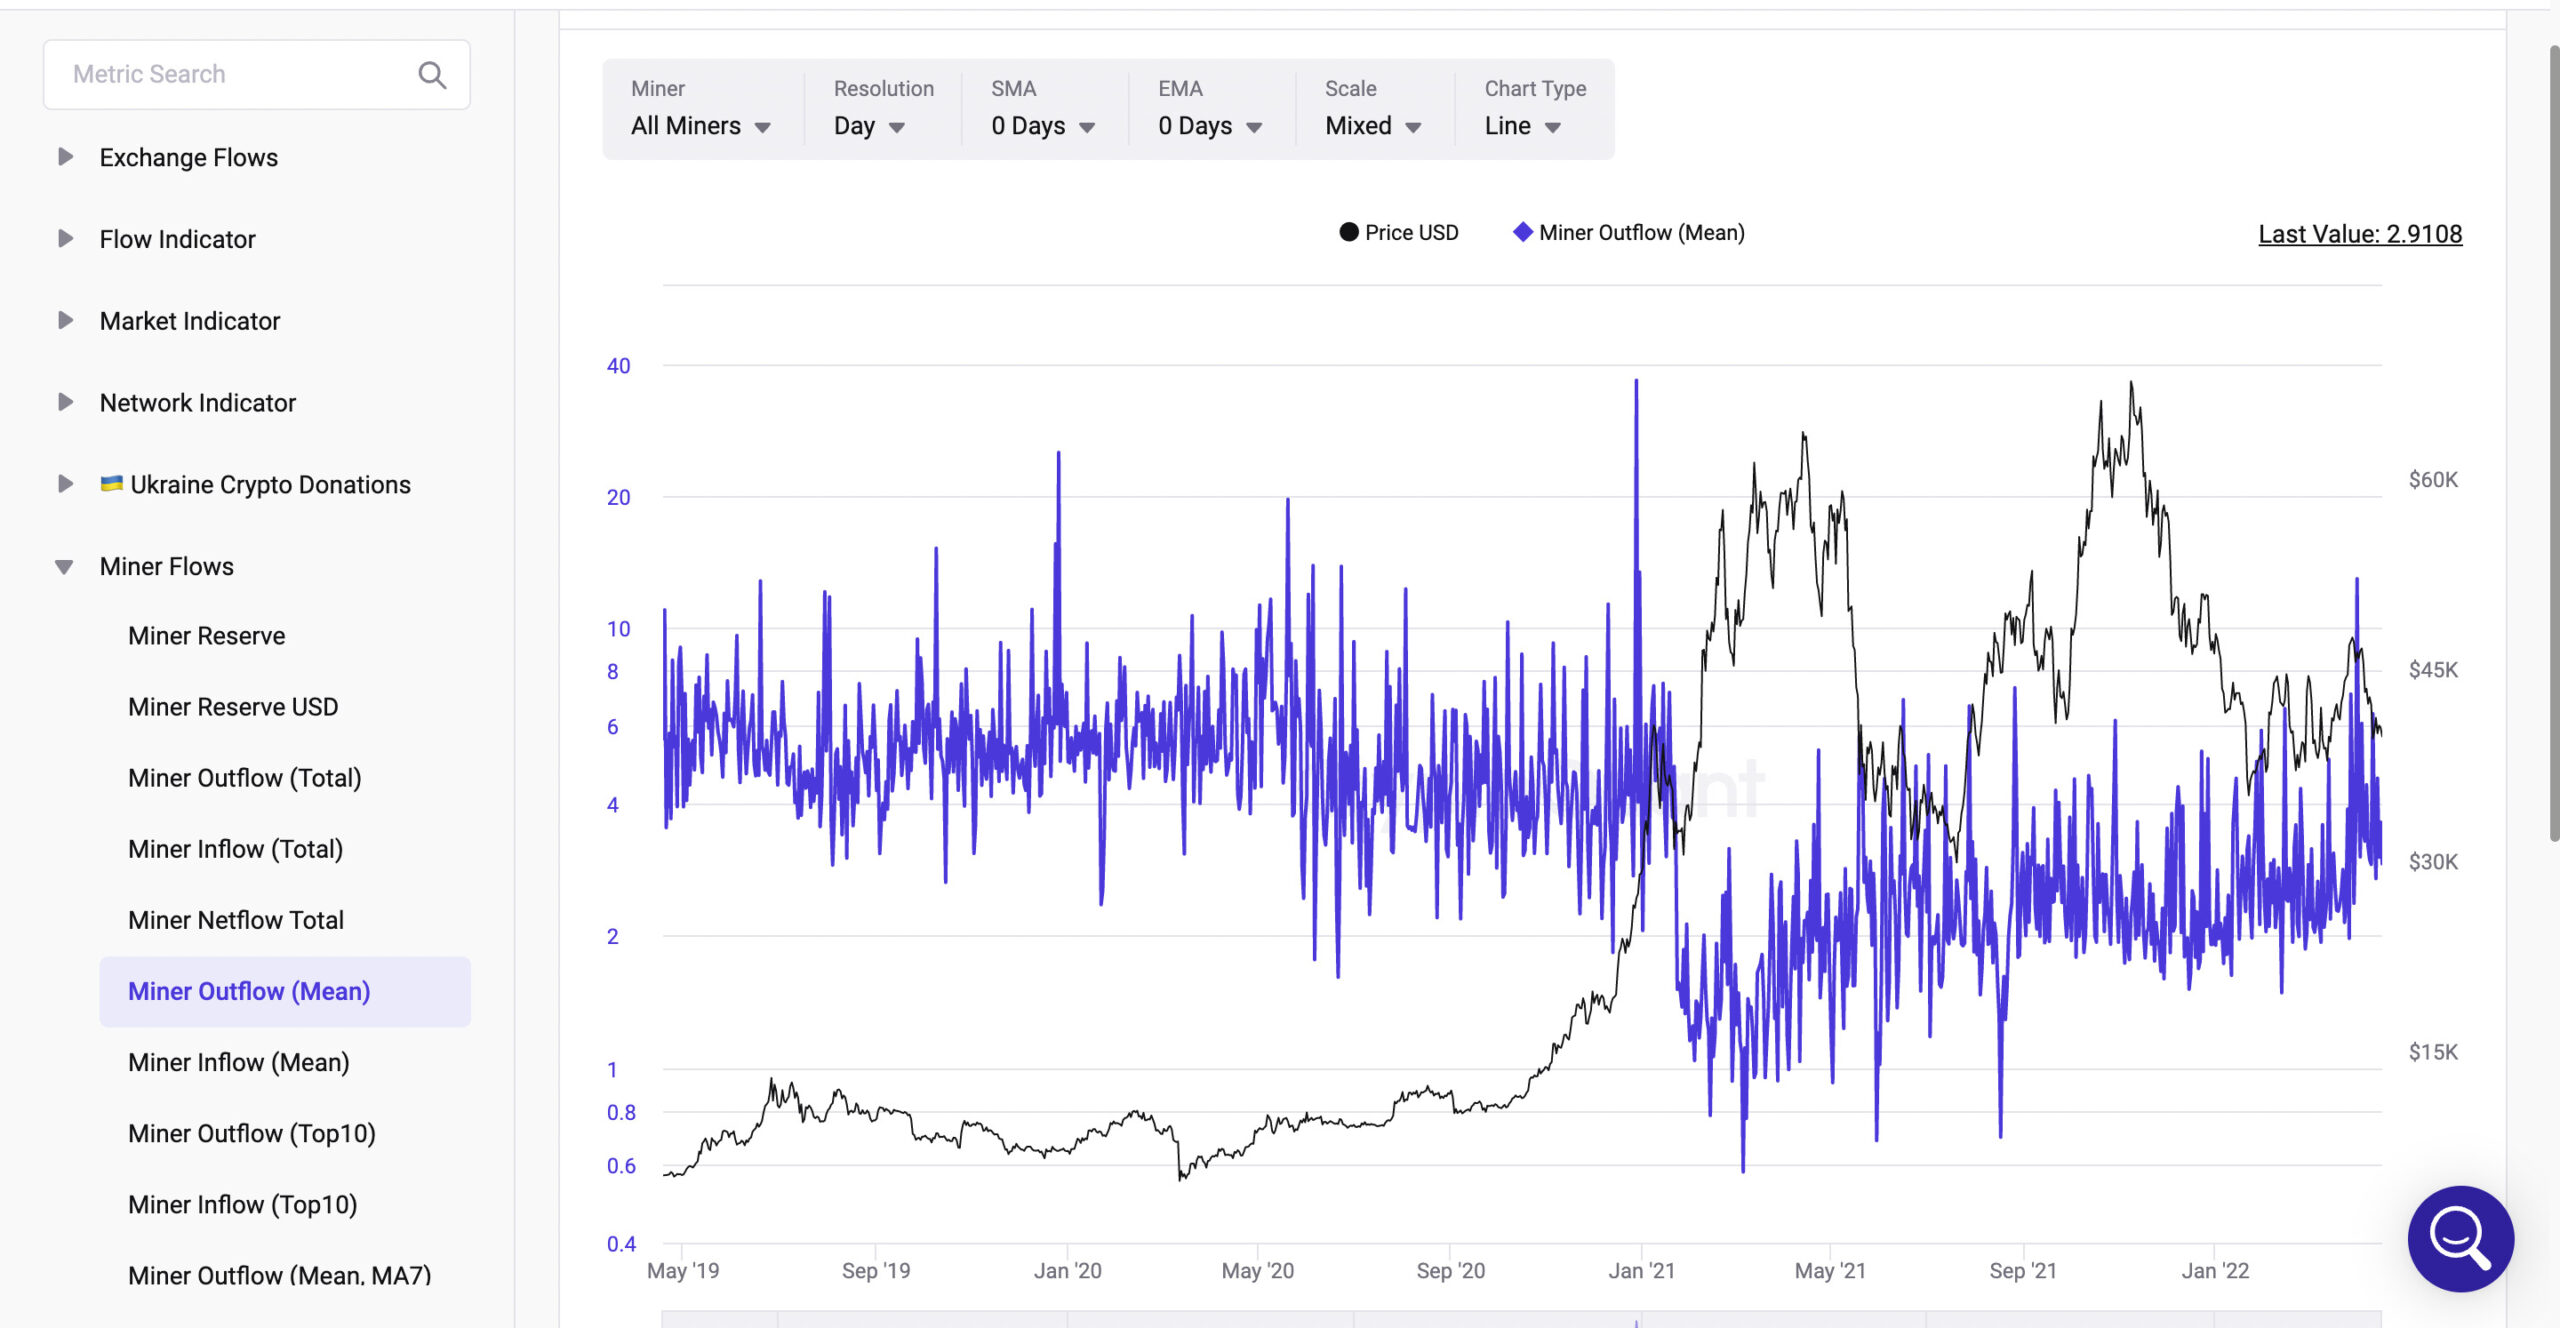Select Miner Reserve USD metric

(233, 707)
